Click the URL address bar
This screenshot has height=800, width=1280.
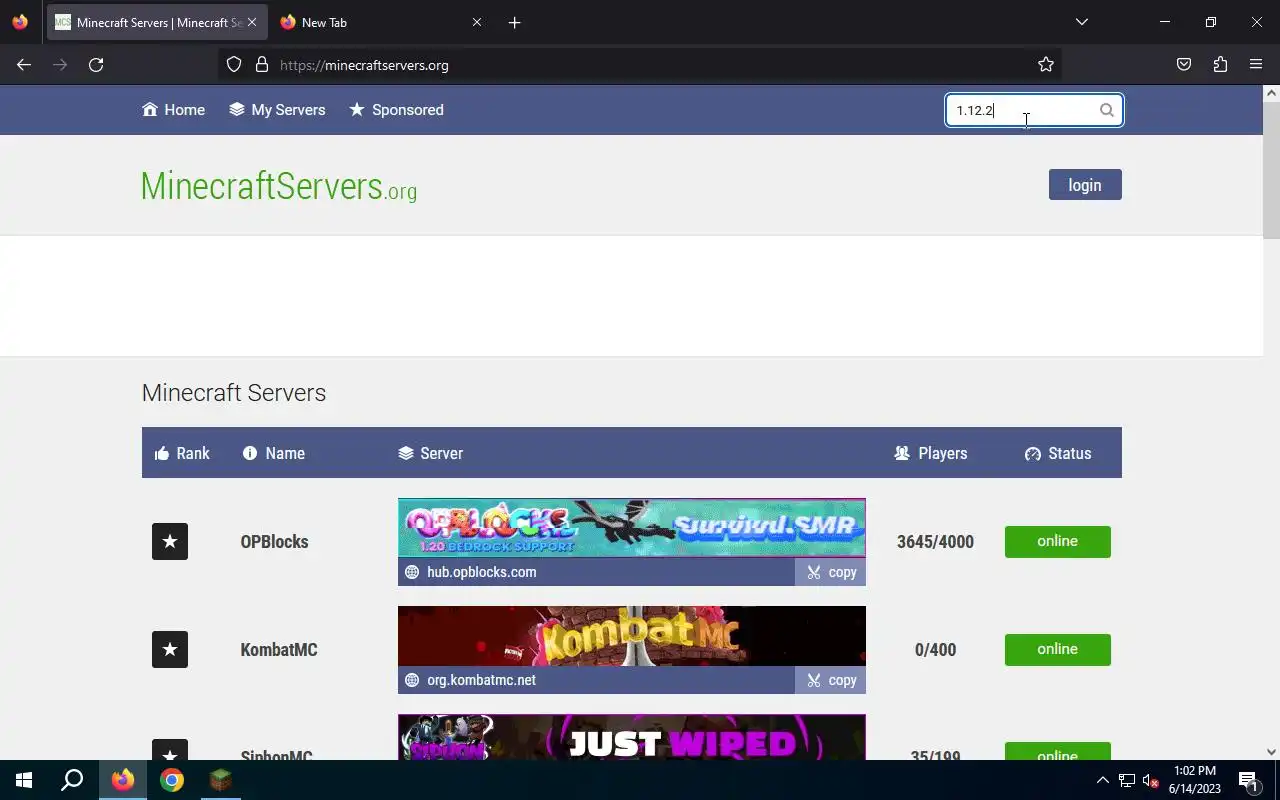click(640, 65)
